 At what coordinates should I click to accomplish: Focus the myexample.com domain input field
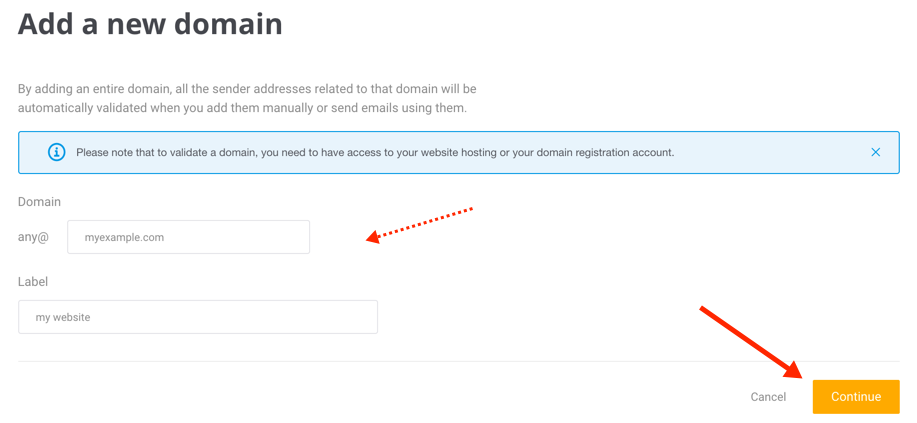coord(188,237)
